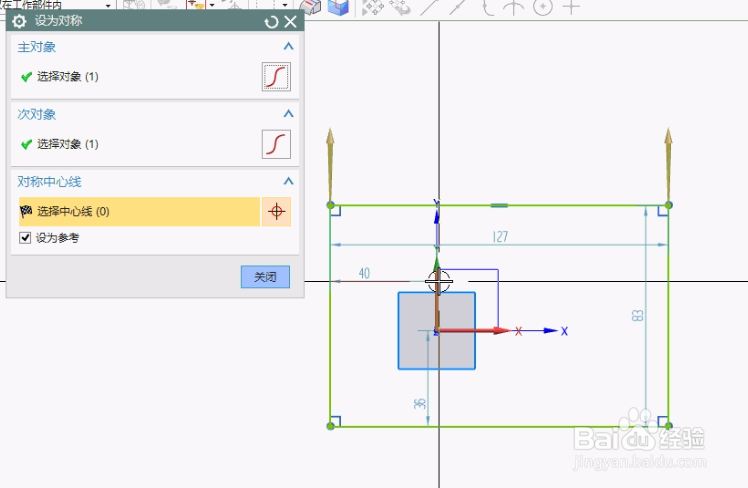This screenshot has height=488, width=748.
Task: Collapse the 次对象 section
Action: pyautogui.click(x=288, y=114)
